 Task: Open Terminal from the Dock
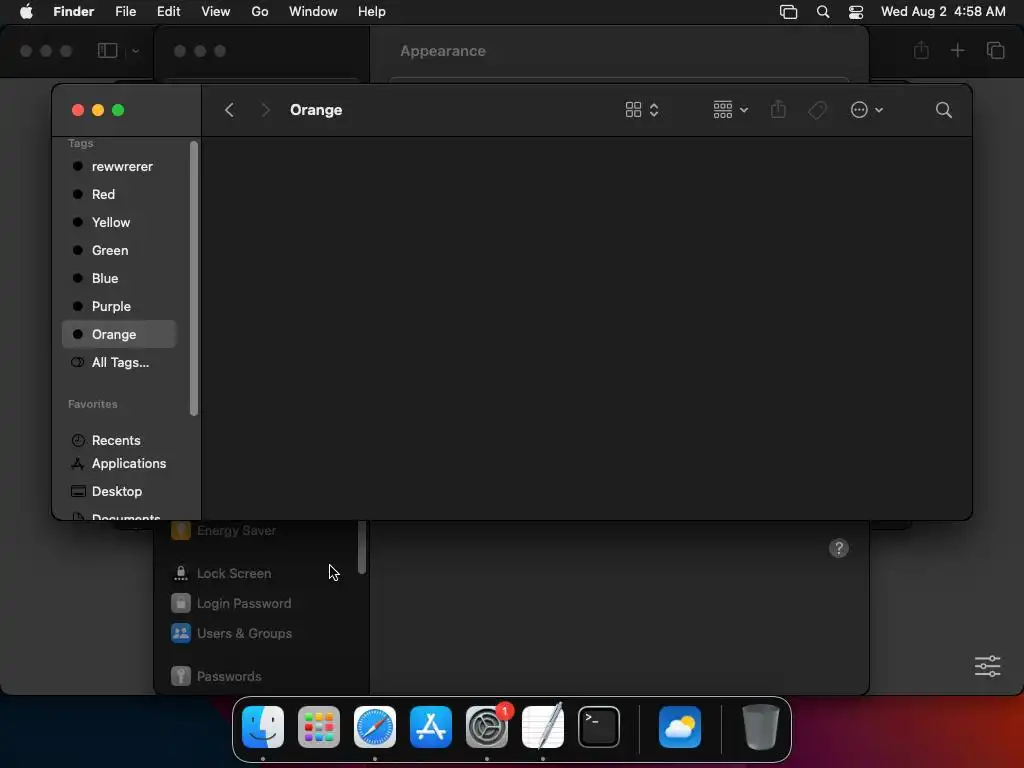coord(599,727)
